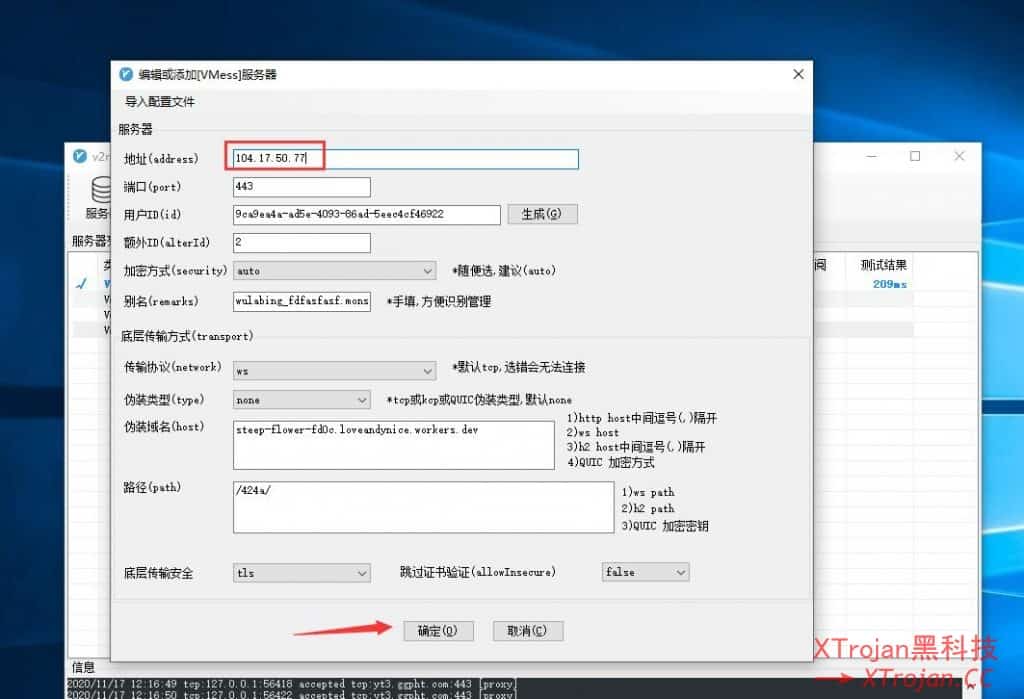Click inside the 地址(address) input field

click(x=400, y=158)
